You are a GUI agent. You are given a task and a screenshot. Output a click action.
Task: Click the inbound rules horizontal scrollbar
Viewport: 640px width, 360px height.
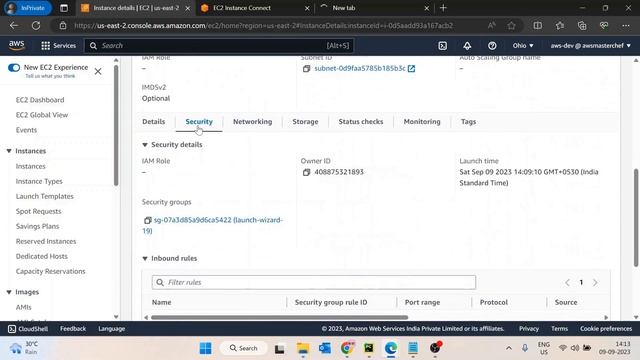pyautogui.click(x=279, y=317)
